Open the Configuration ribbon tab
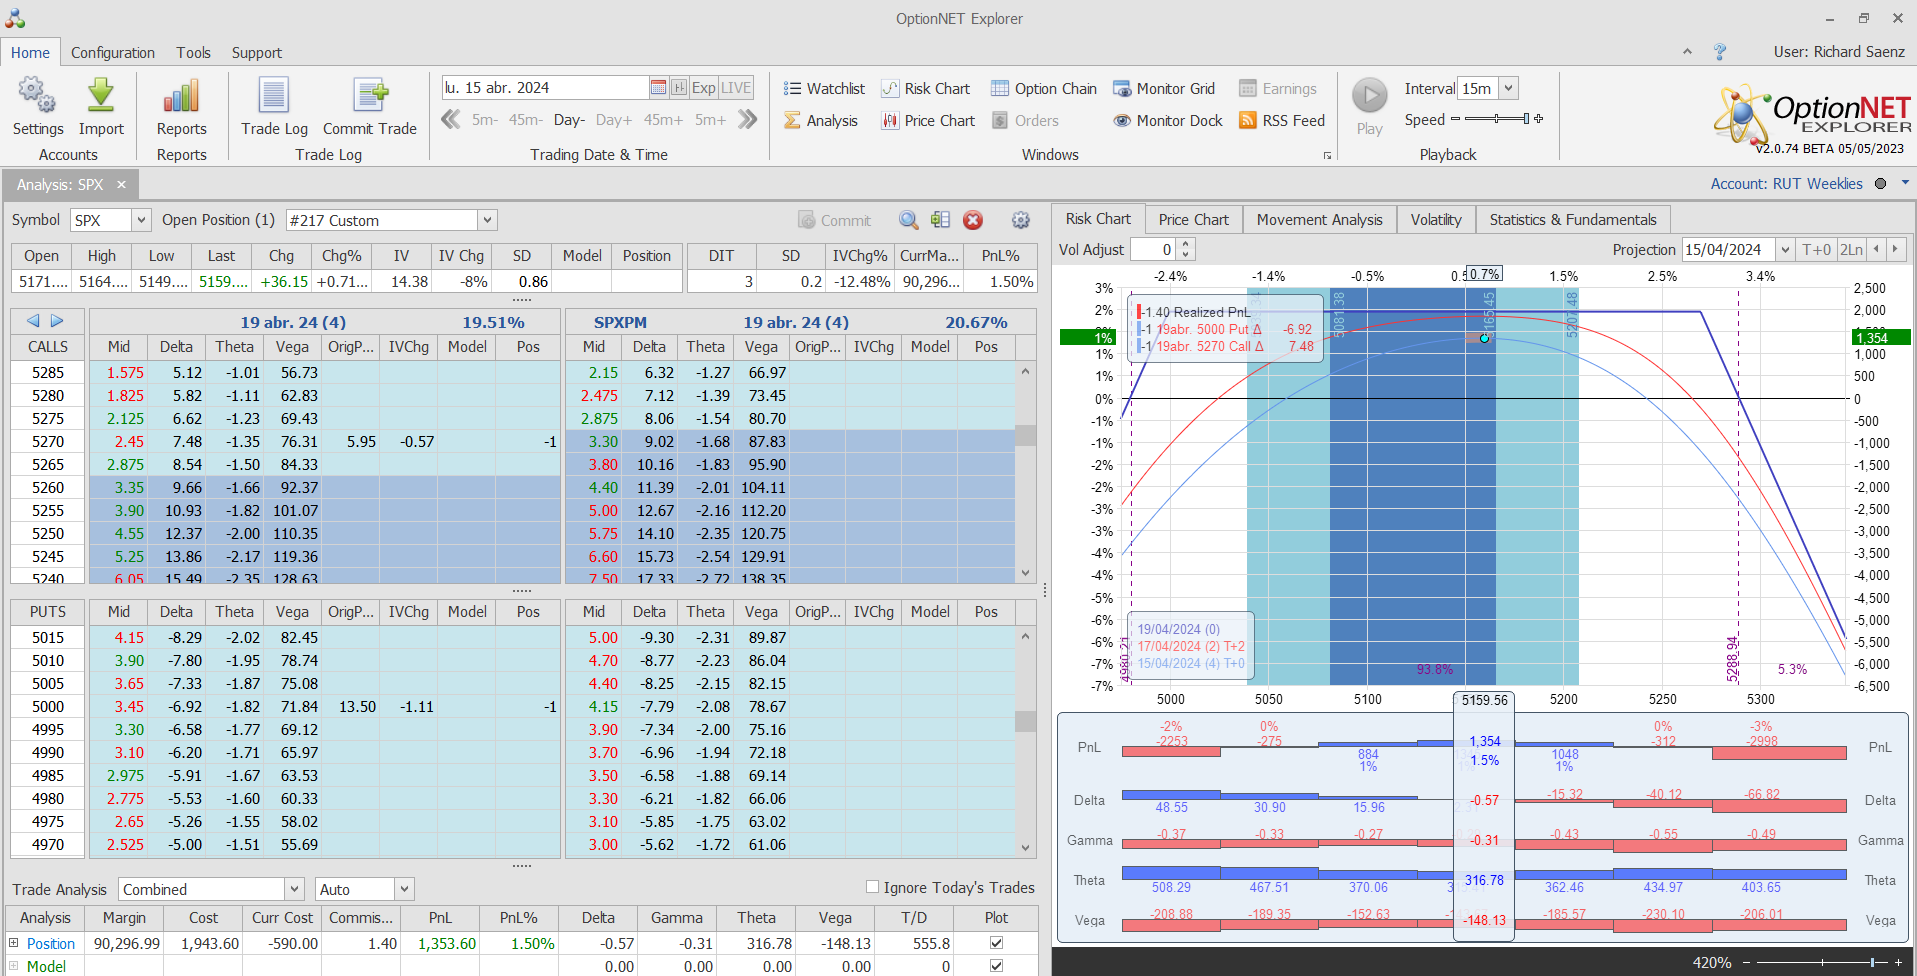 (113, 53)
